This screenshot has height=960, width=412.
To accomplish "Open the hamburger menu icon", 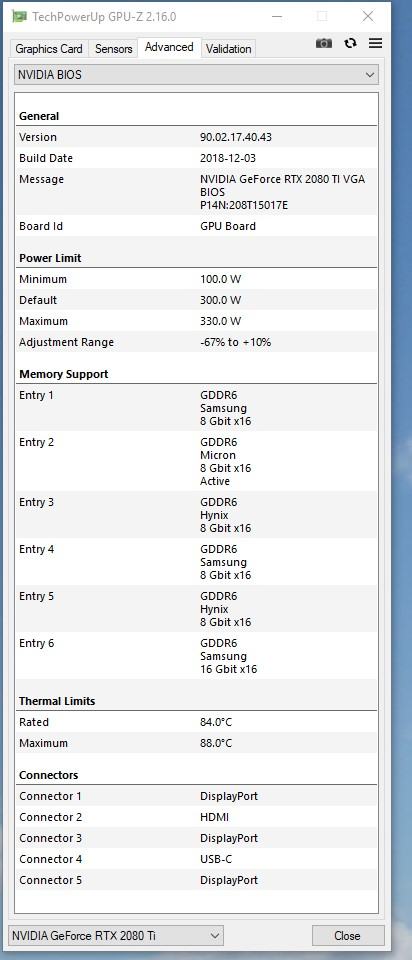I will click(x=375, y=43).
